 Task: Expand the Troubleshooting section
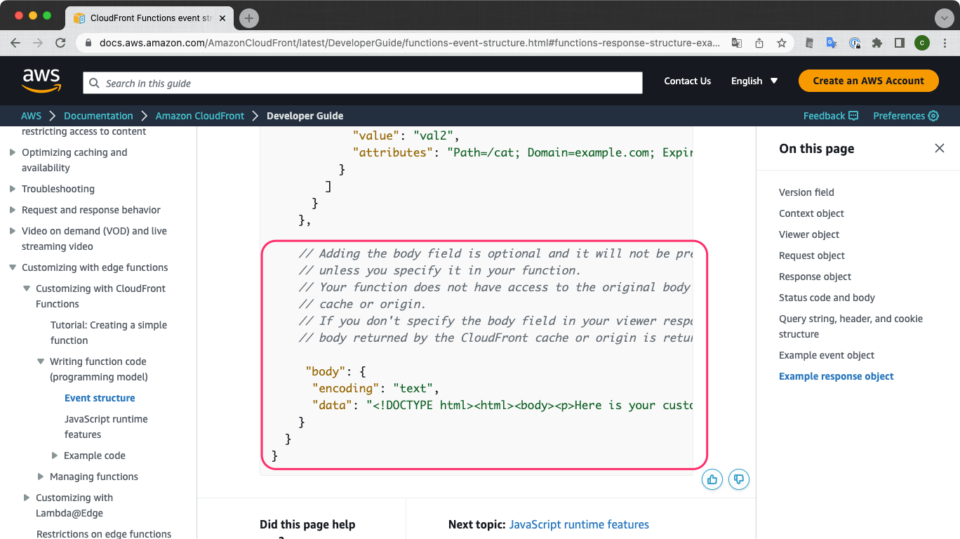pyautogui.click(x=12, y=189)
